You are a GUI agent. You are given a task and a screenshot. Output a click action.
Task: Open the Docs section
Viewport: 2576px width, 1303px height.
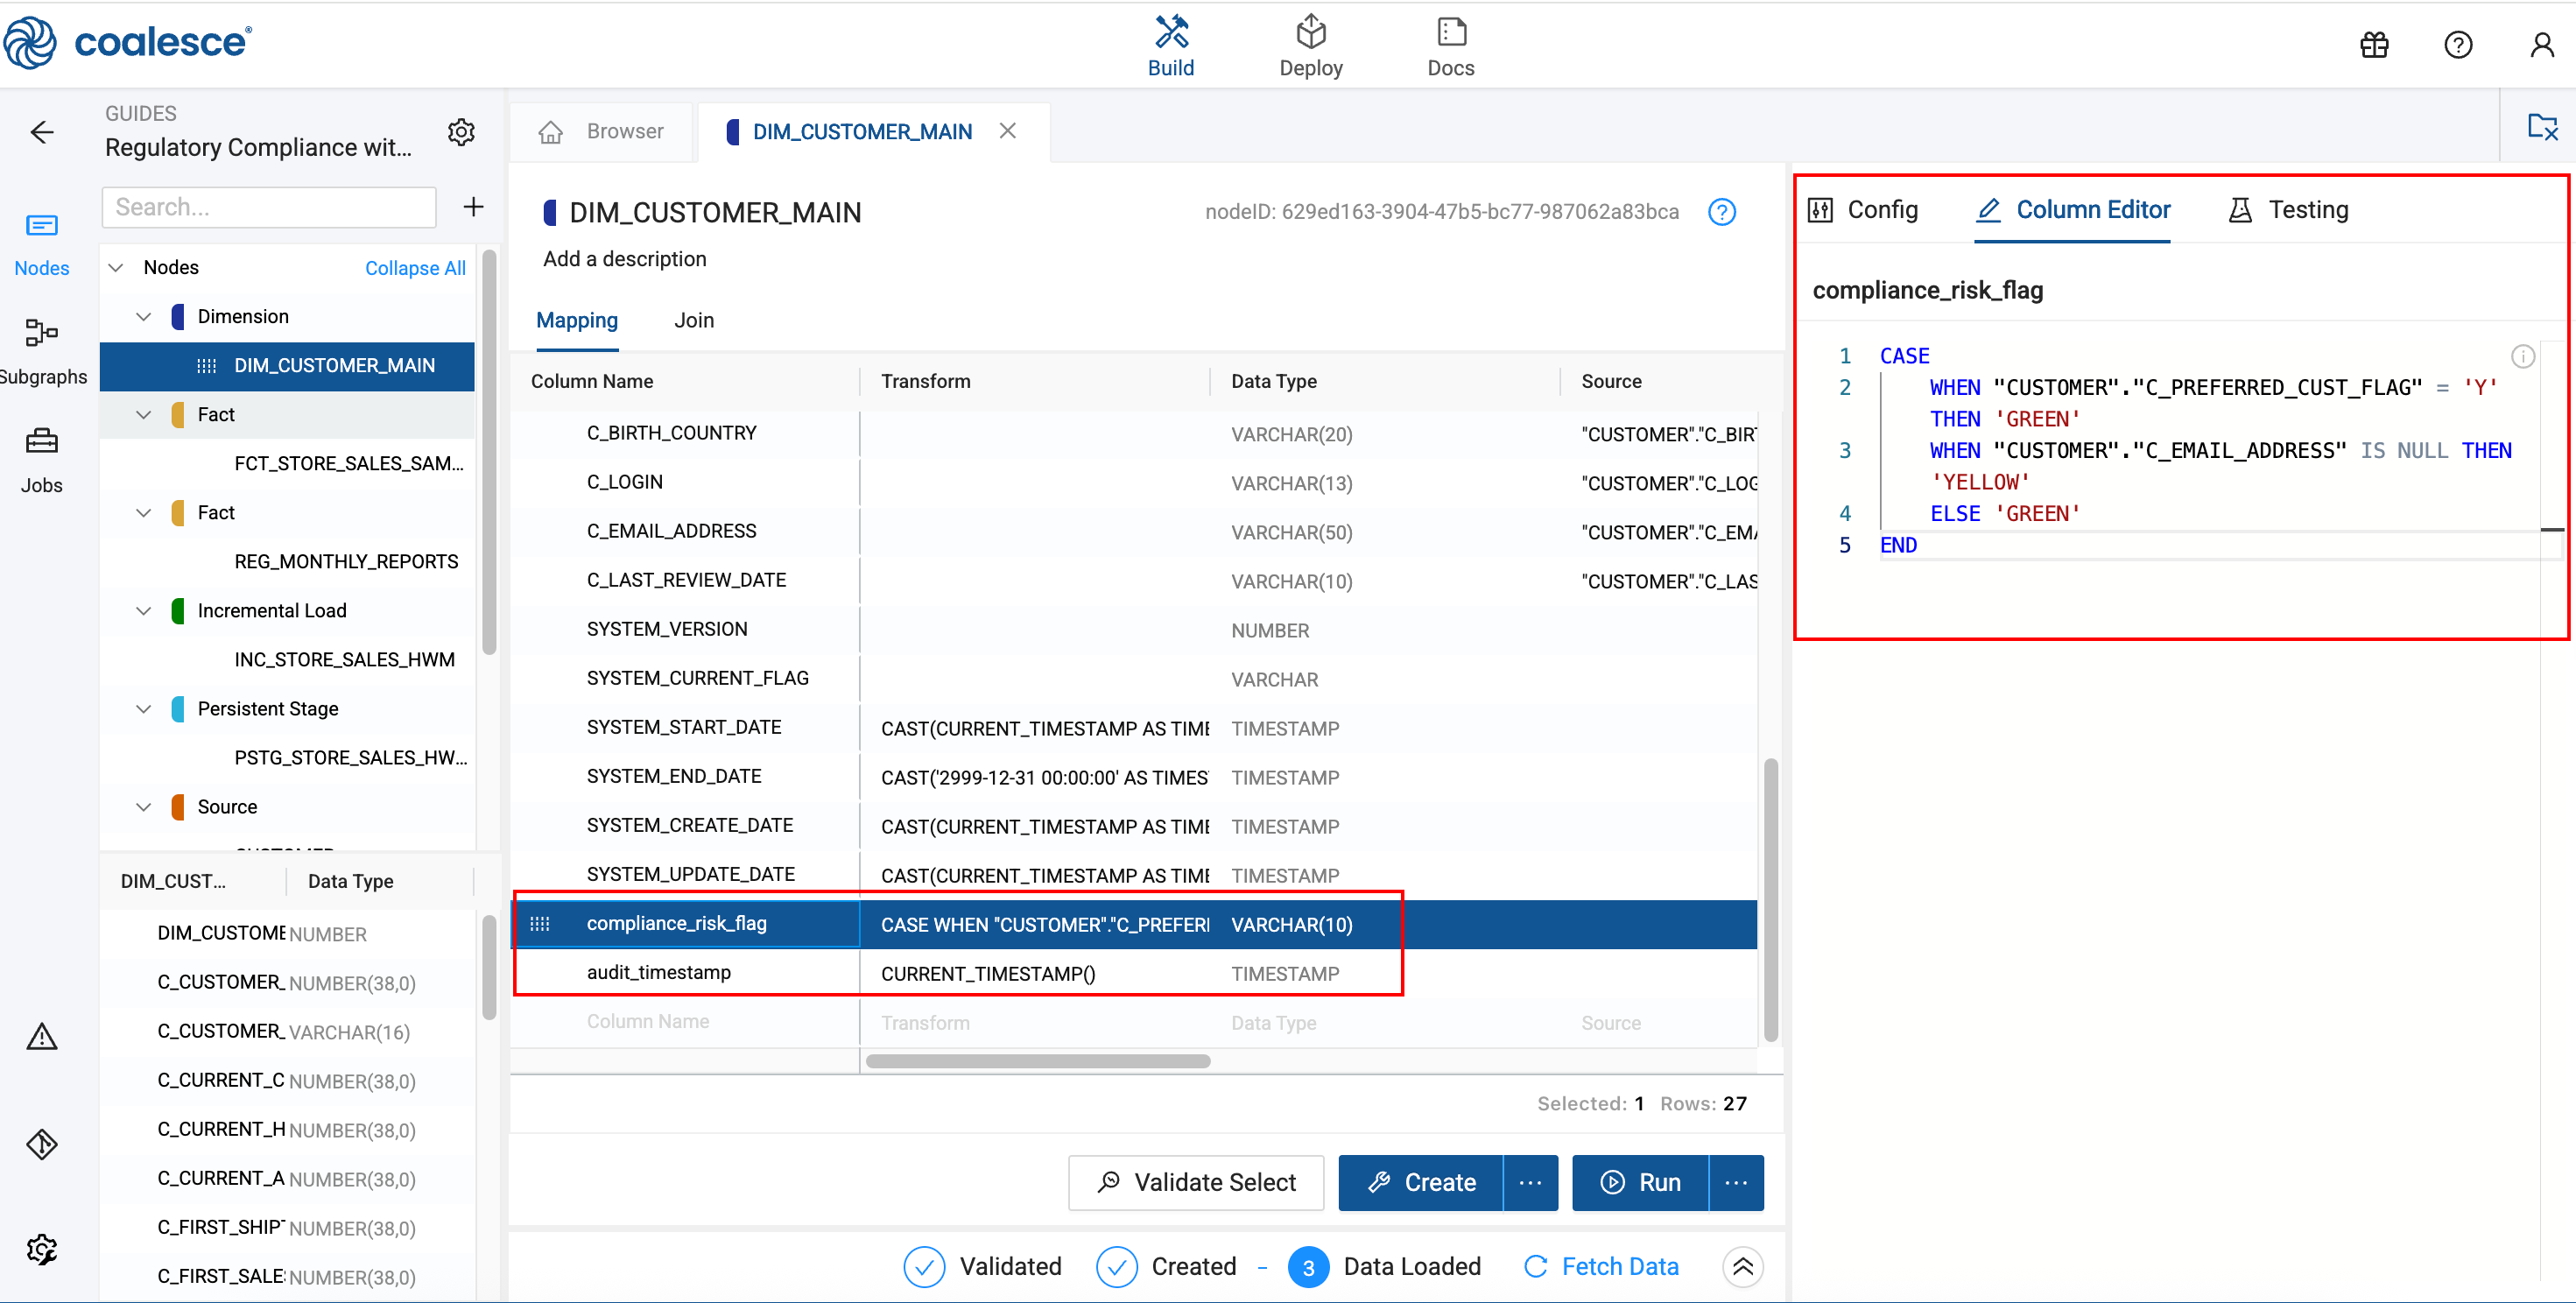point(1450,46)
